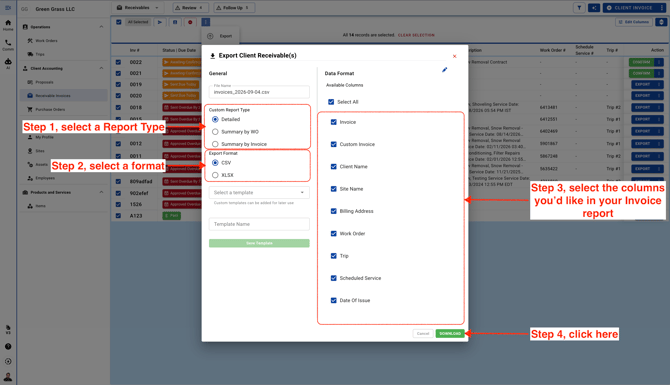Viewport: 670px width, 385px height.
Task: Close the Export Client Receivable(s) dialog
Action: [x=455, y=56]
